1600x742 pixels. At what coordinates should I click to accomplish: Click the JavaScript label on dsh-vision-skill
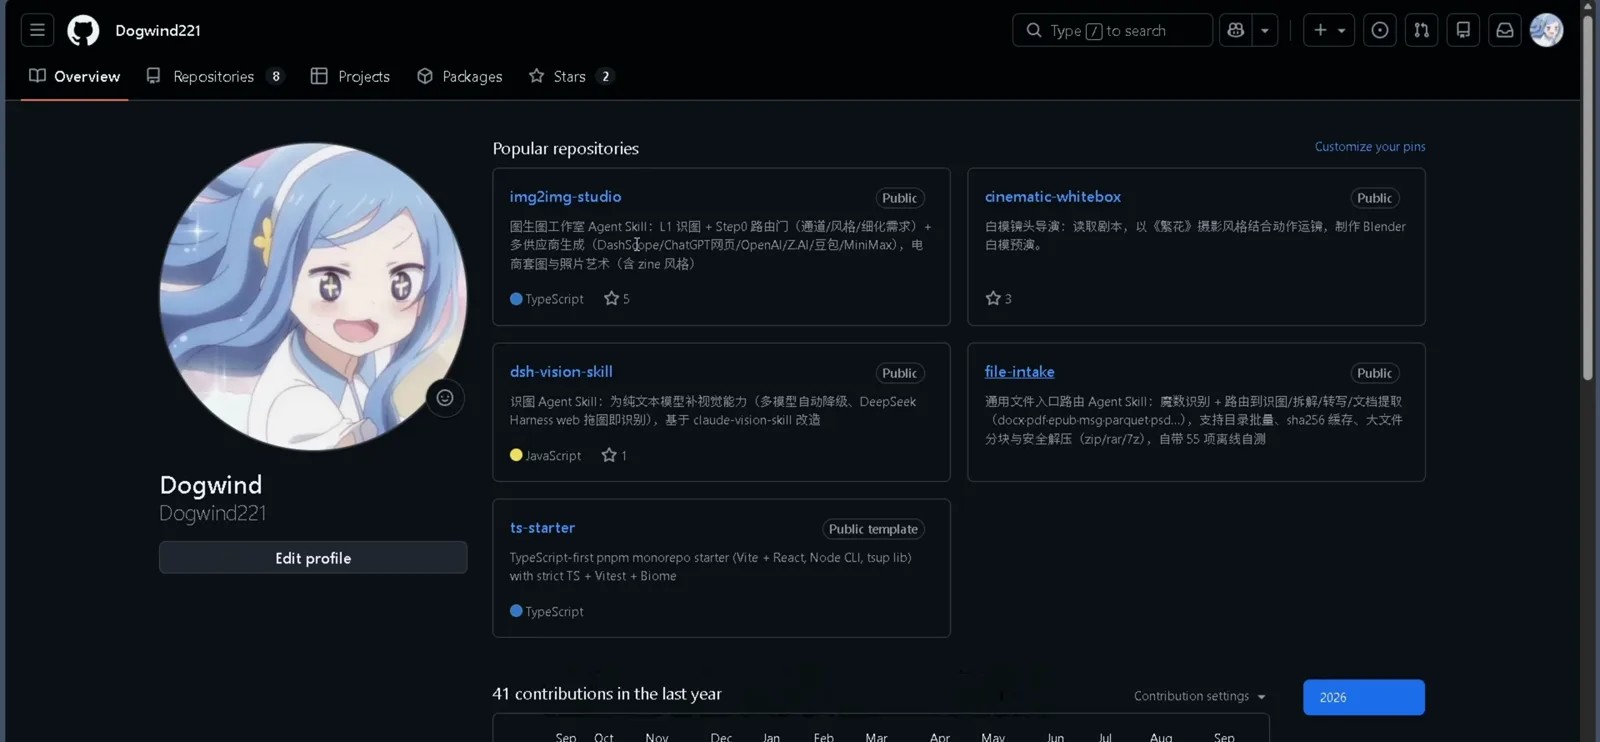coord(545,455)
